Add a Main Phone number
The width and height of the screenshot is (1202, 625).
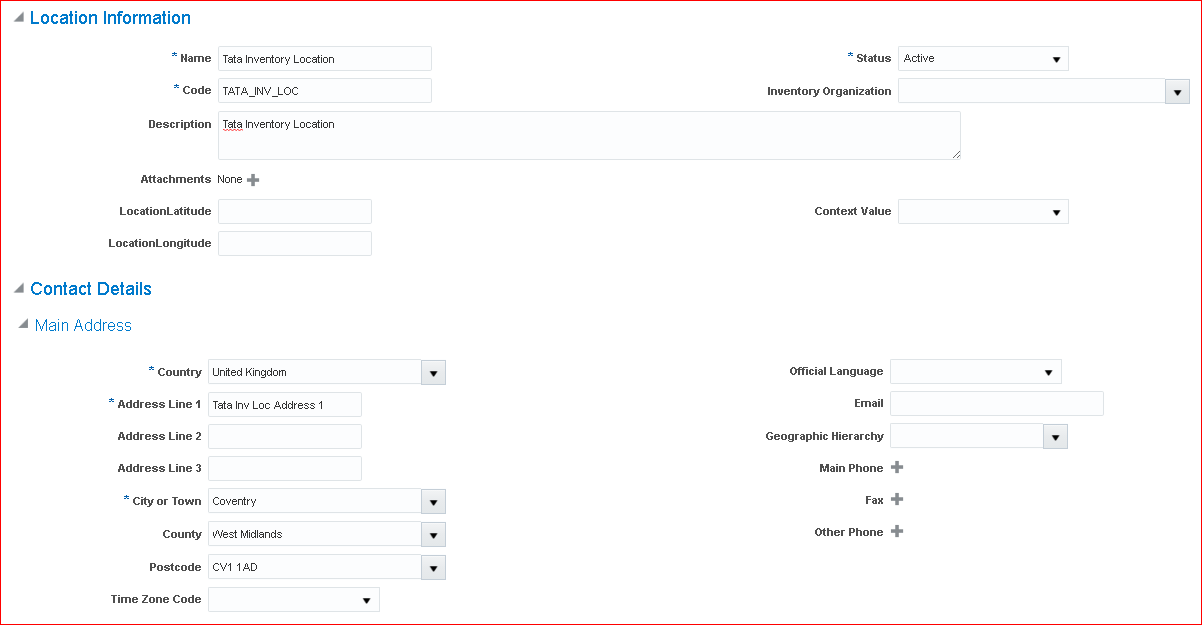click(x=897, y=468)
